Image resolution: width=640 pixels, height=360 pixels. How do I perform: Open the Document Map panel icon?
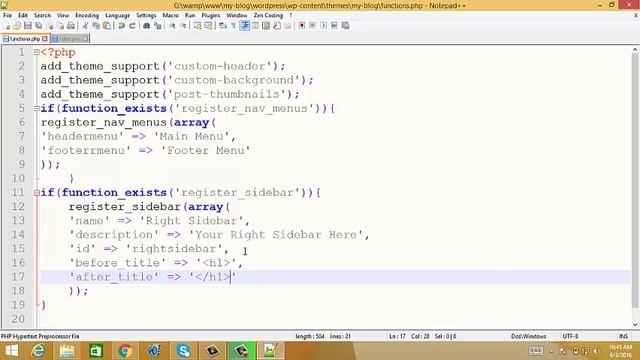(266, 26)
